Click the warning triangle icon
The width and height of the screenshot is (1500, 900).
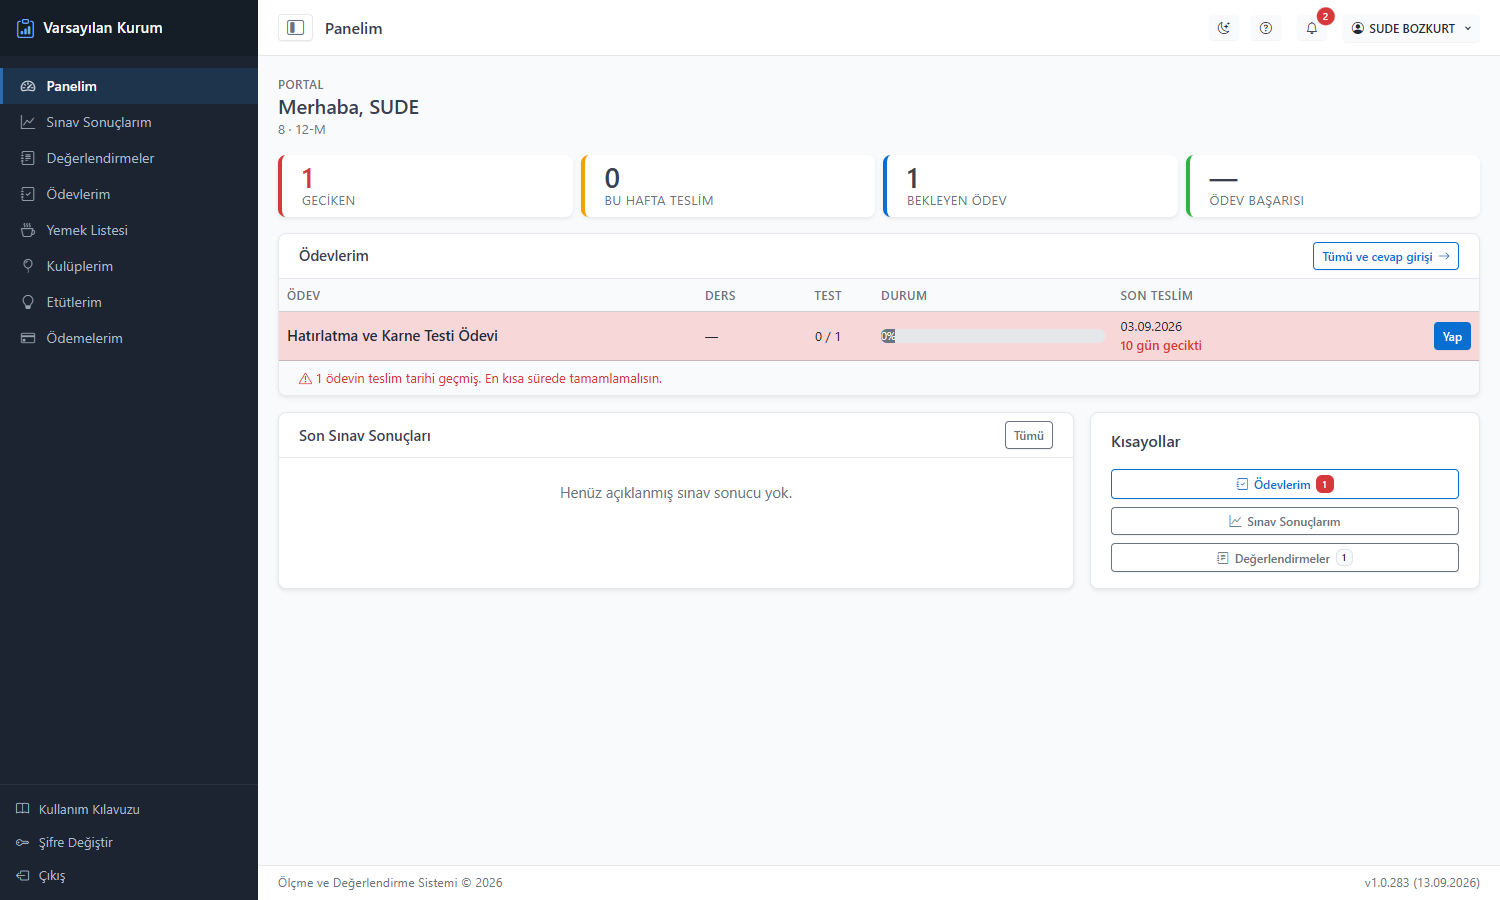(305, 378)
